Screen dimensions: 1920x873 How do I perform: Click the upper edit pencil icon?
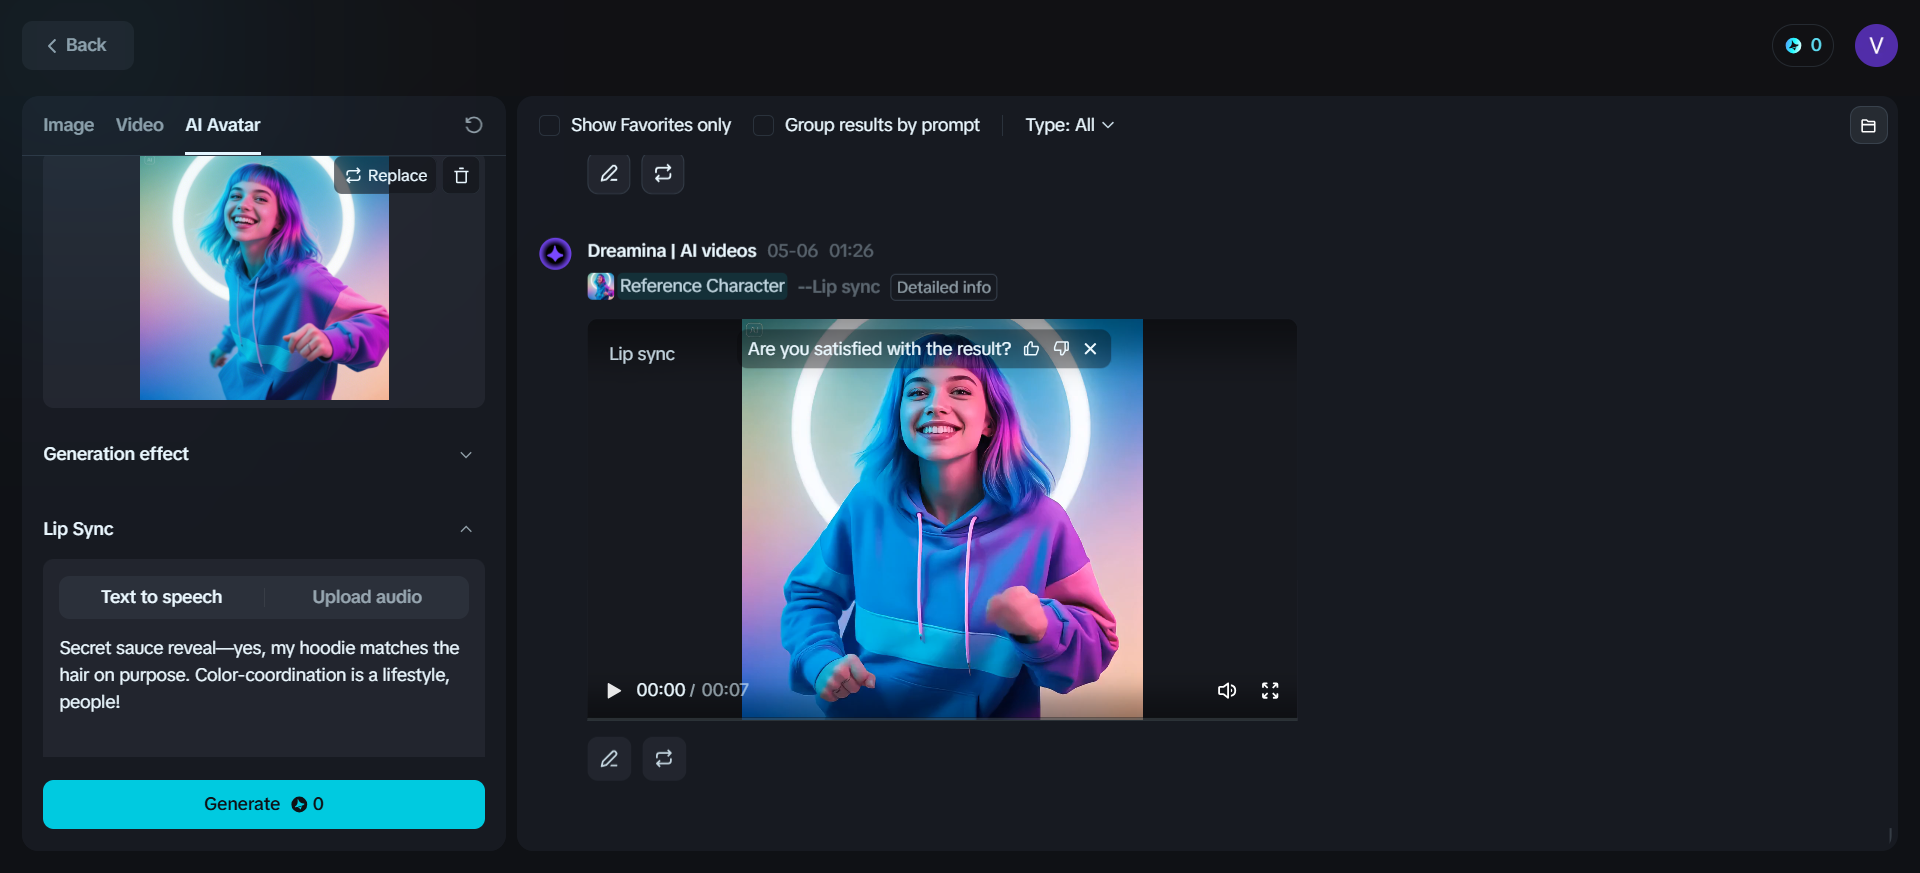click(609, 174)
